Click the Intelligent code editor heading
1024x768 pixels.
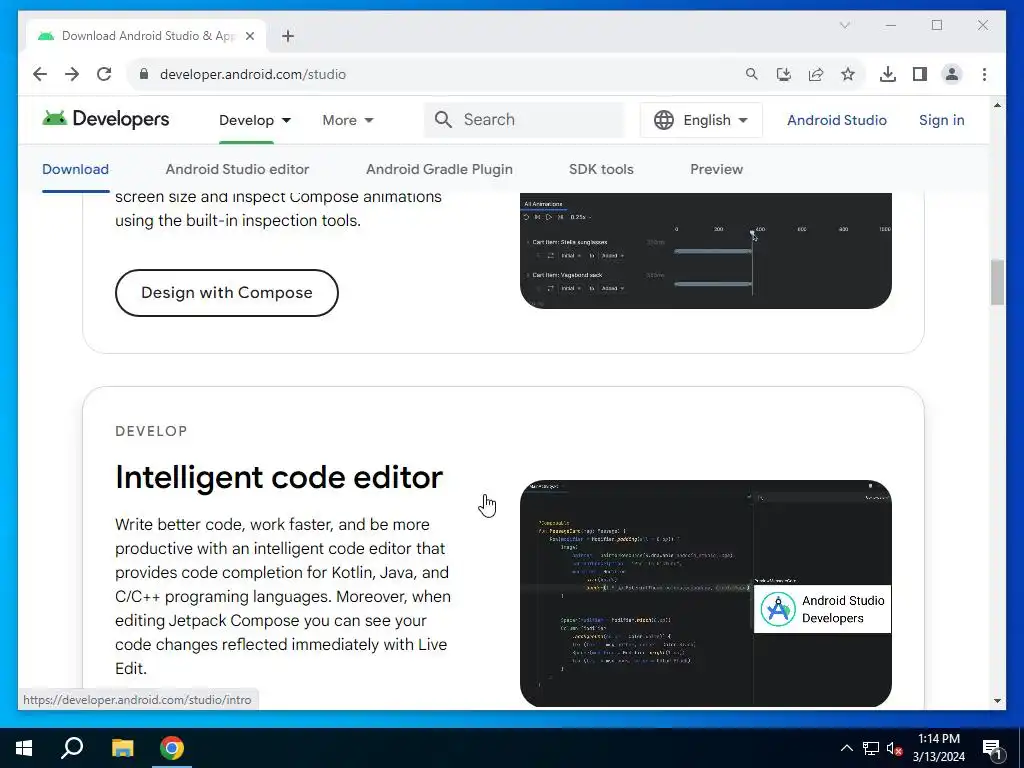point(279,477)
